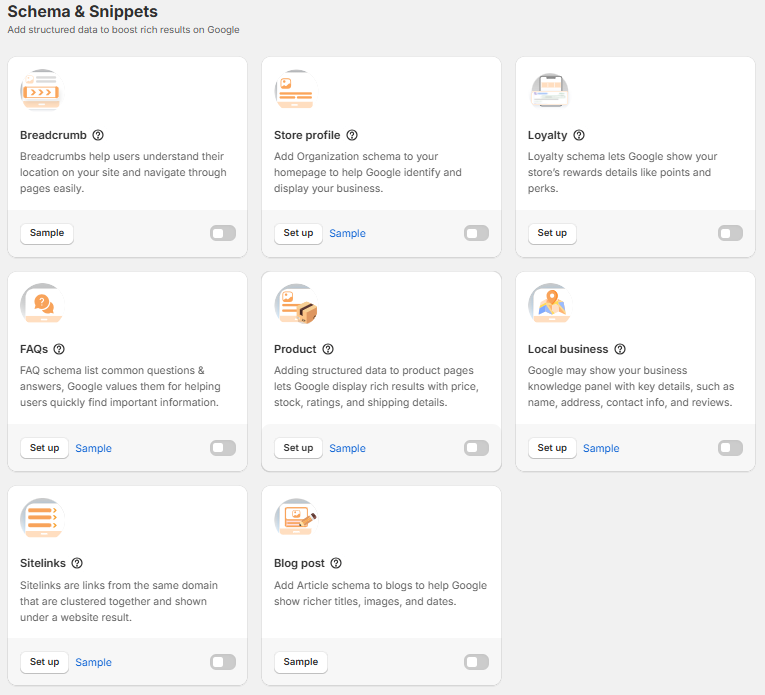Image resolution: width=765 pixels, height=695 pixels.
Task: Enable the Blog post schema toggle
Action: coord(477,662)
